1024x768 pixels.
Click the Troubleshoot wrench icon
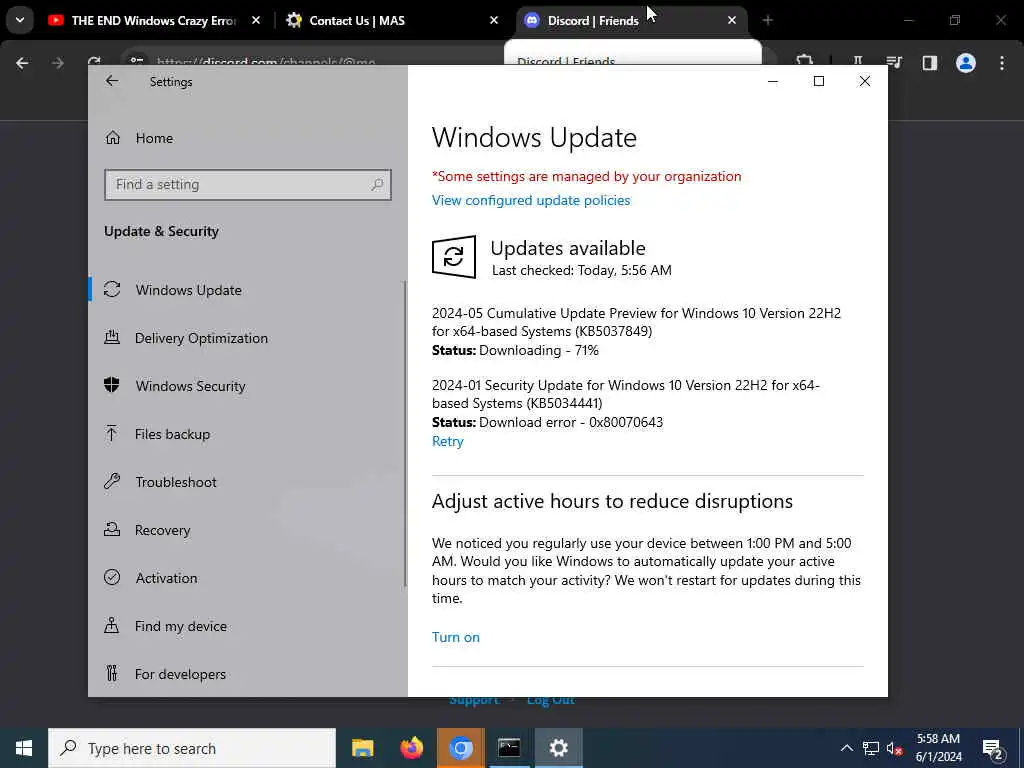tap(112, 481)
